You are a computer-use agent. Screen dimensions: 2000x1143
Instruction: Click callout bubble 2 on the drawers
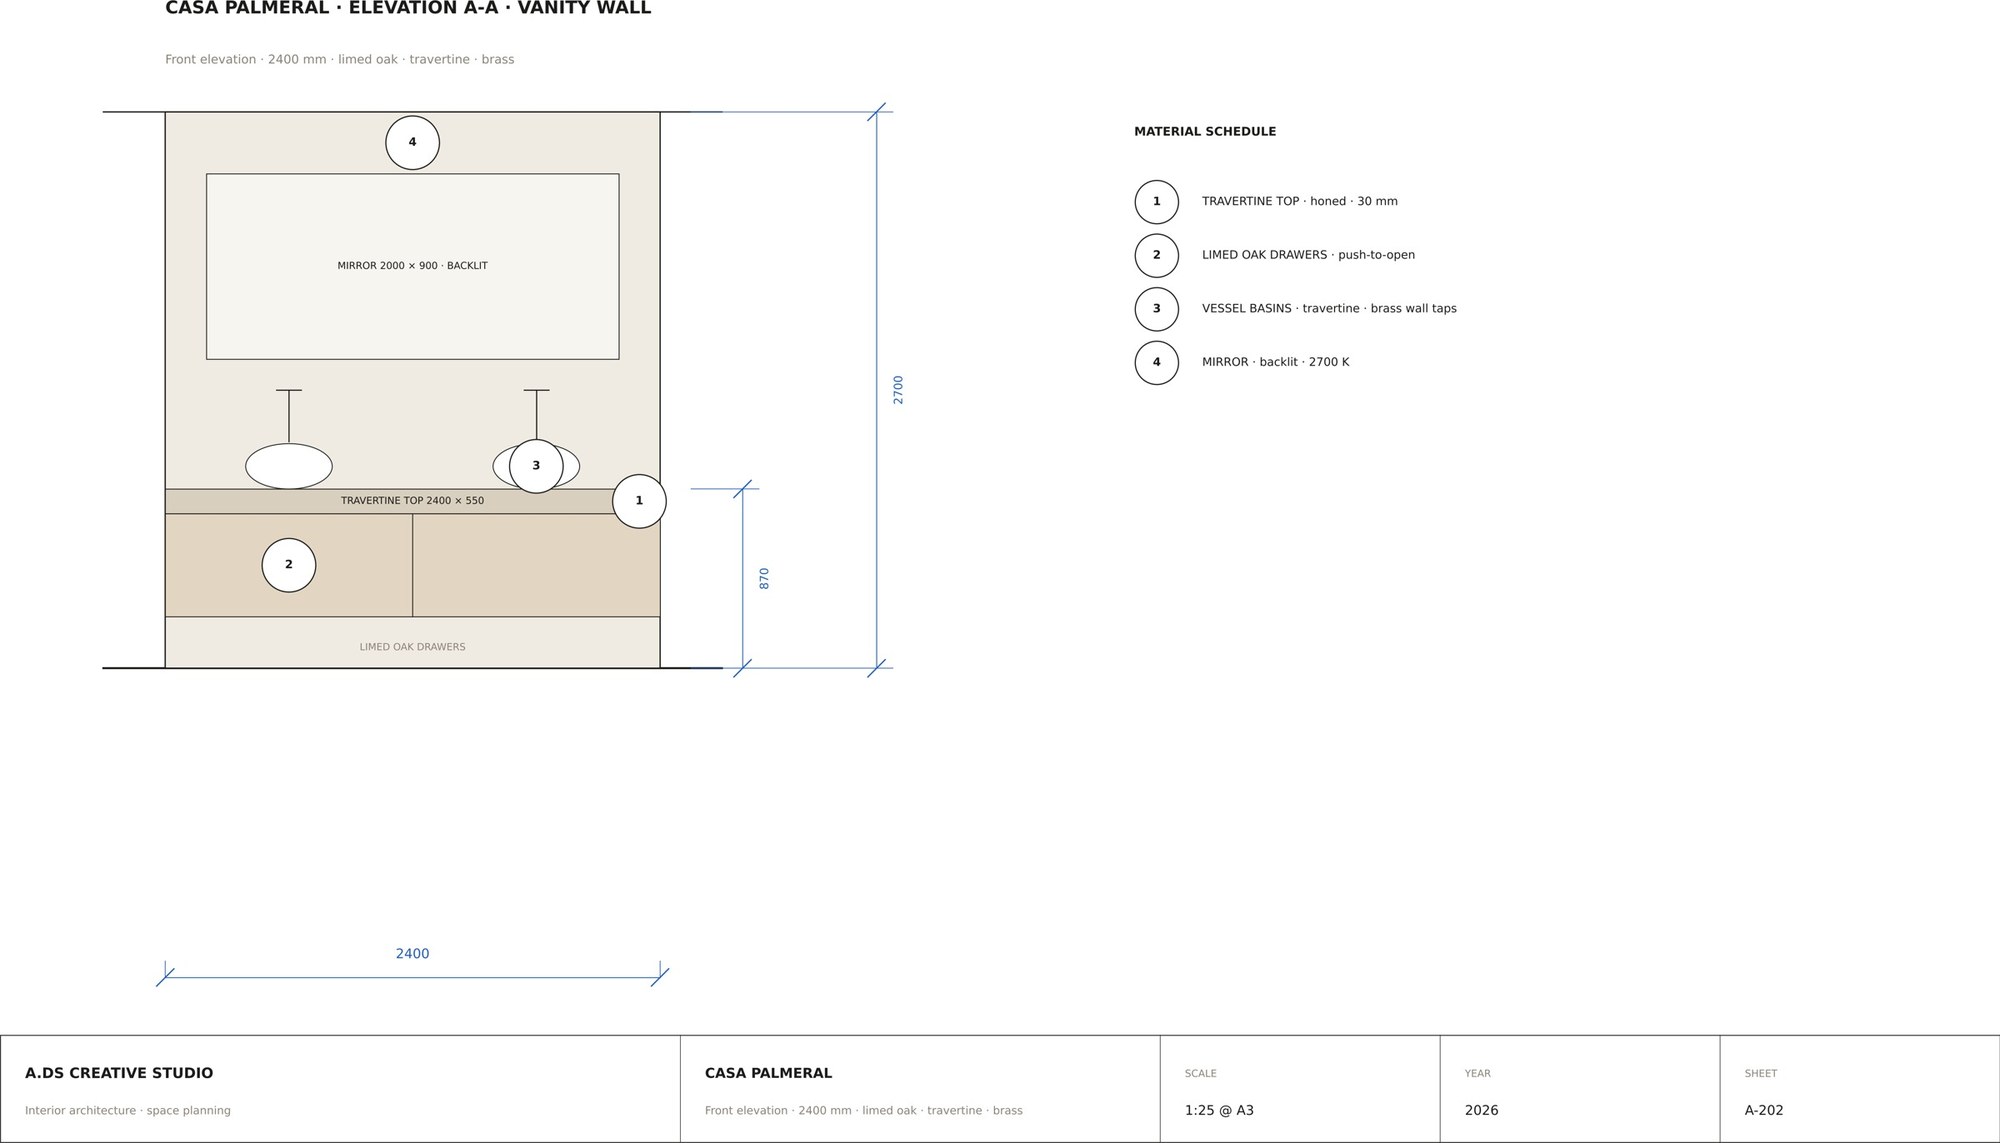click(x=289, y=565)
